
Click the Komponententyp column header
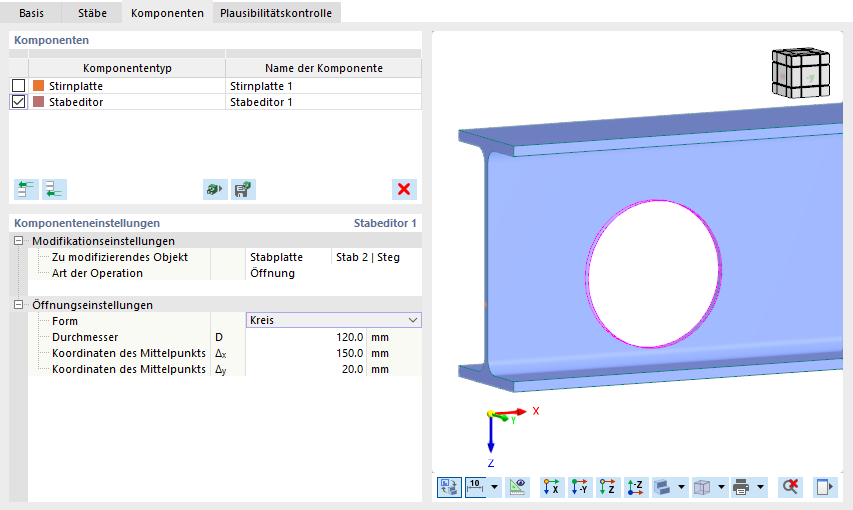pos(127,68)
